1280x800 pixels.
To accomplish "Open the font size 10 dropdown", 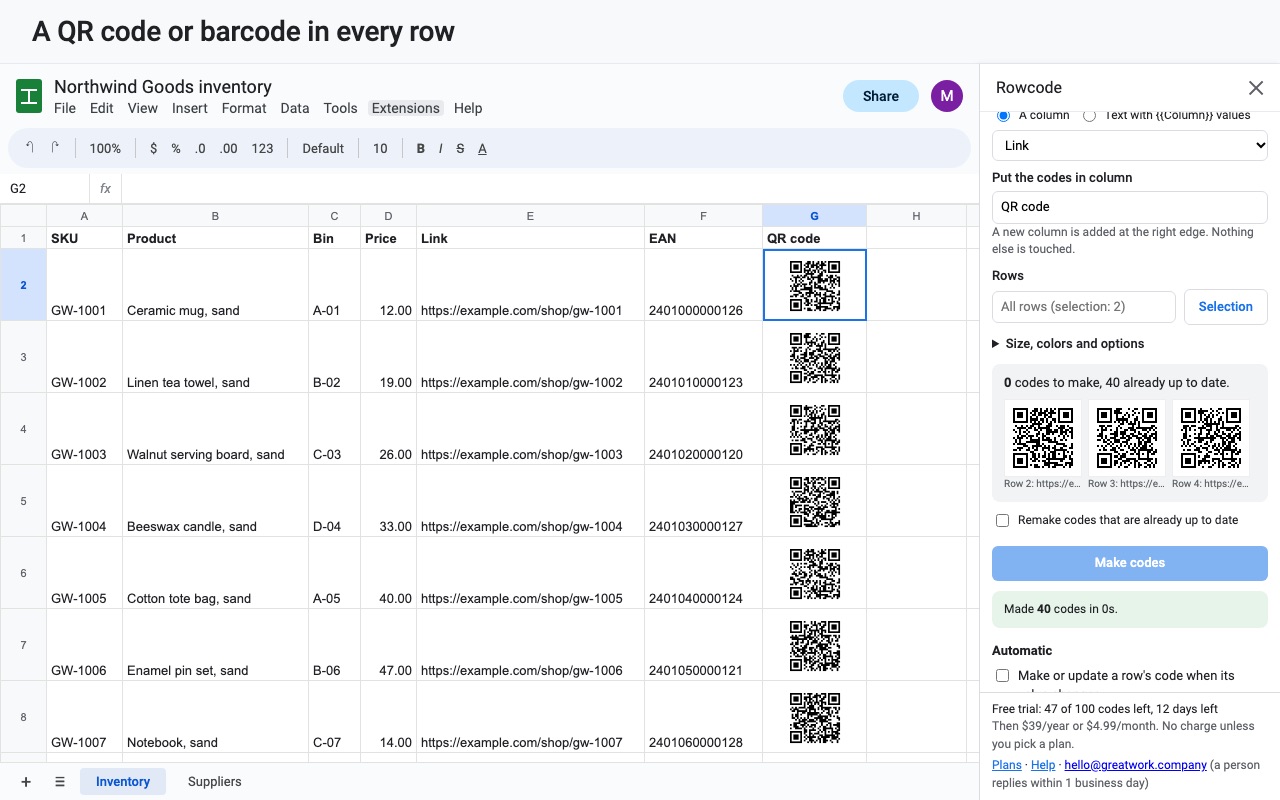I will pos(380,148).
